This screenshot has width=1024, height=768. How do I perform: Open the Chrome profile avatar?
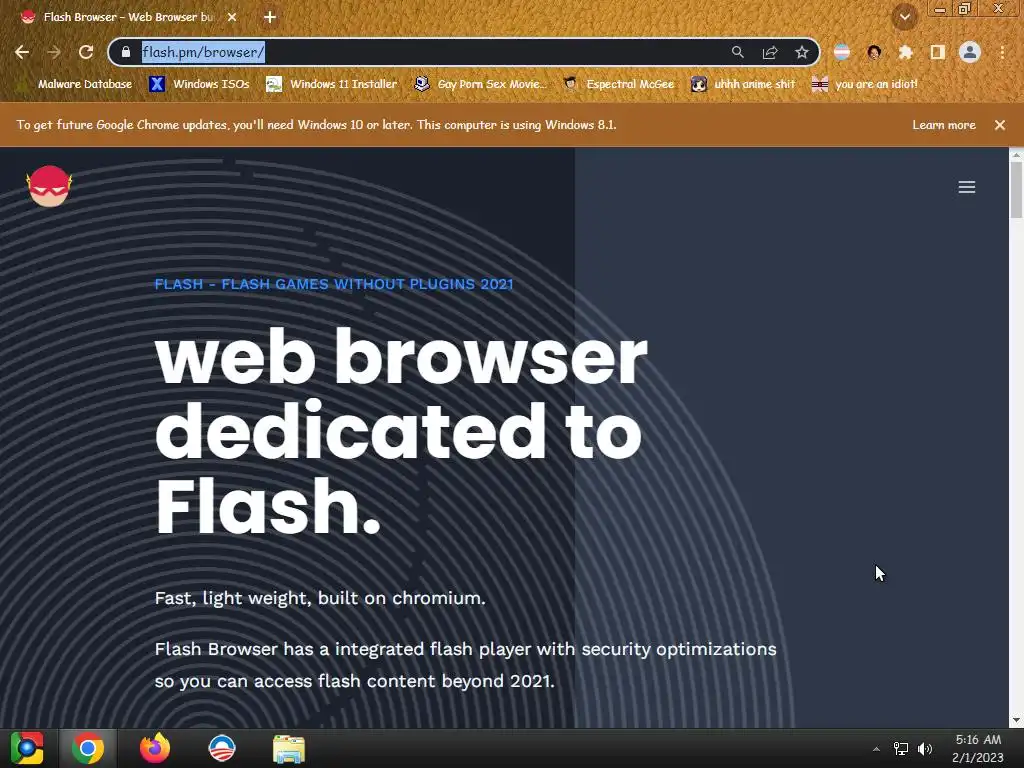coord(970,52)
